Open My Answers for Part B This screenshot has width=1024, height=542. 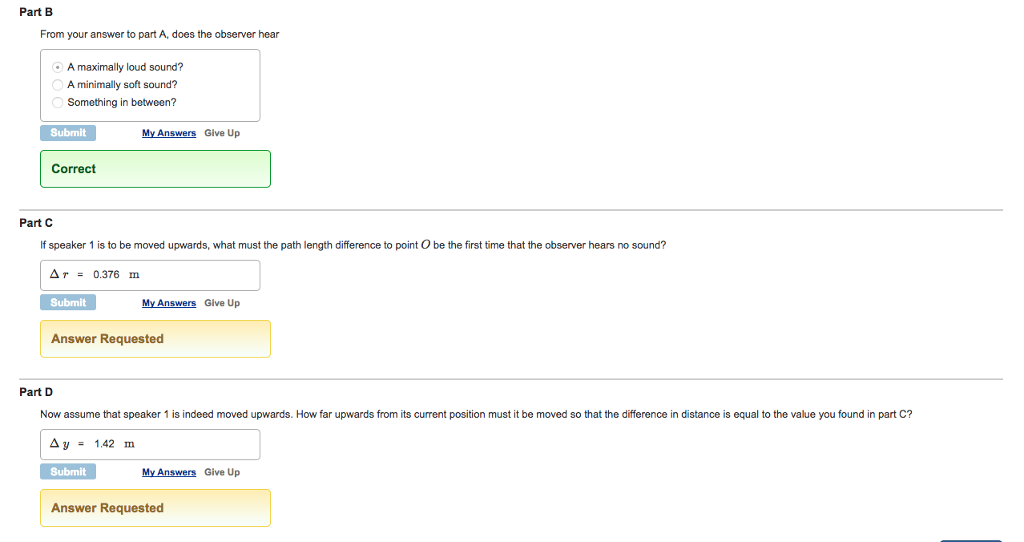169,133
